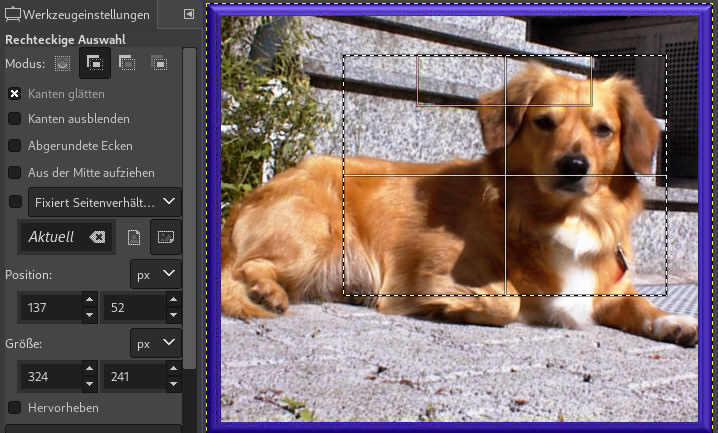Viewport: 718px width, 433px height.
Task: Click the selection width field showing 324
Action: (x=48, y=377)
